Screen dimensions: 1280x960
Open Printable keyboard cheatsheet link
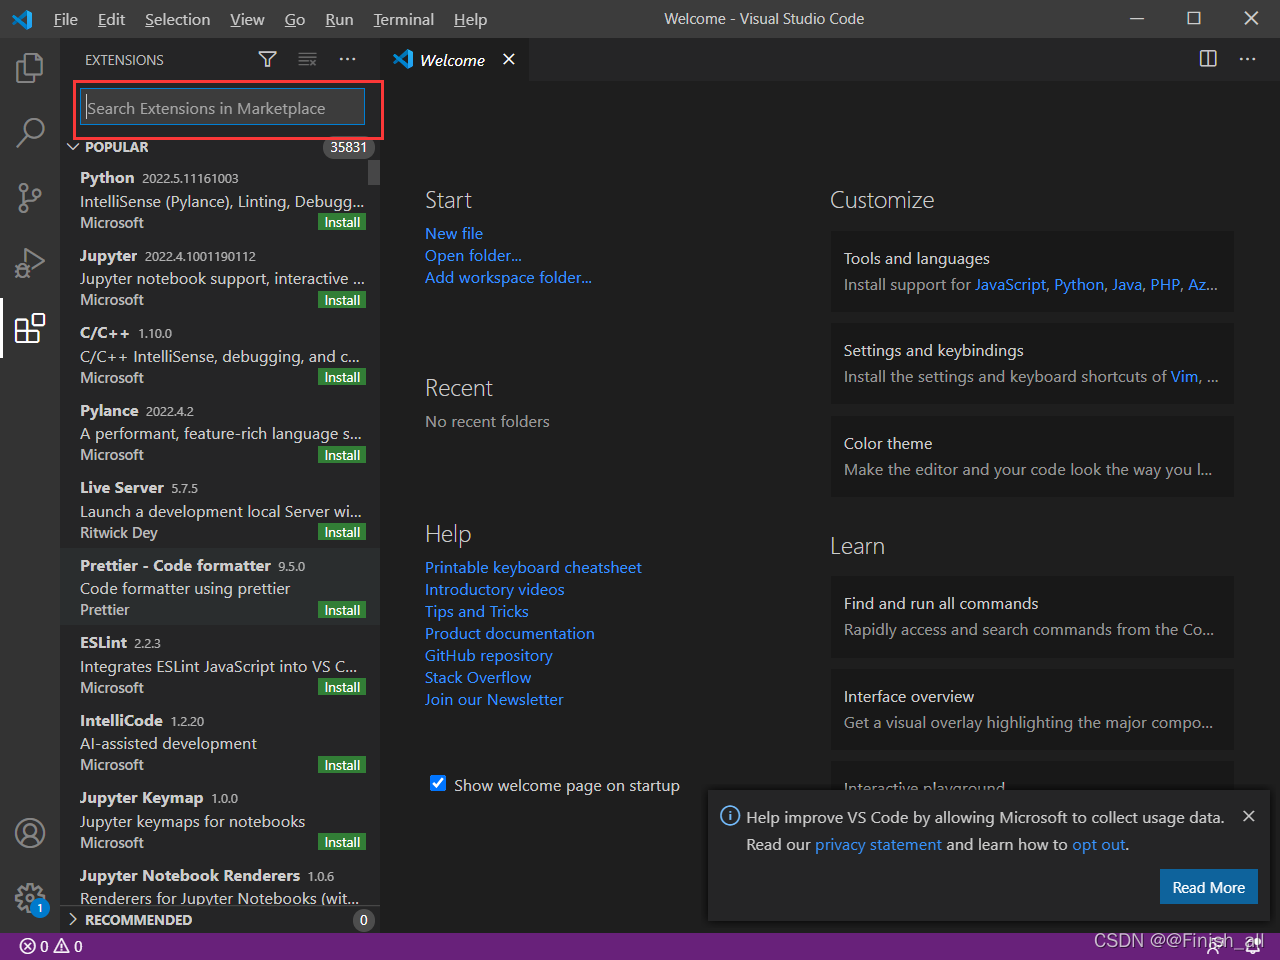pos(533,567)
